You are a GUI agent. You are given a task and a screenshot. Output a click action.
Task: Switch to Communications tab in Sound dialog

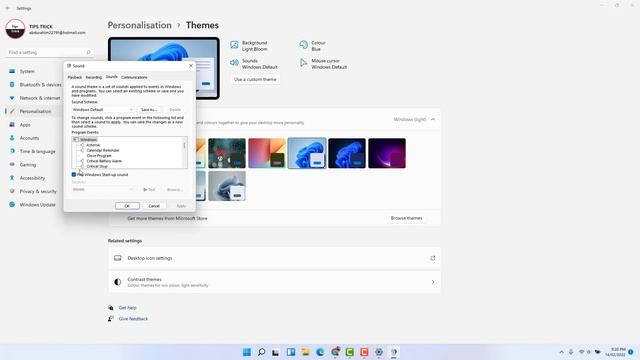point(134,77)
